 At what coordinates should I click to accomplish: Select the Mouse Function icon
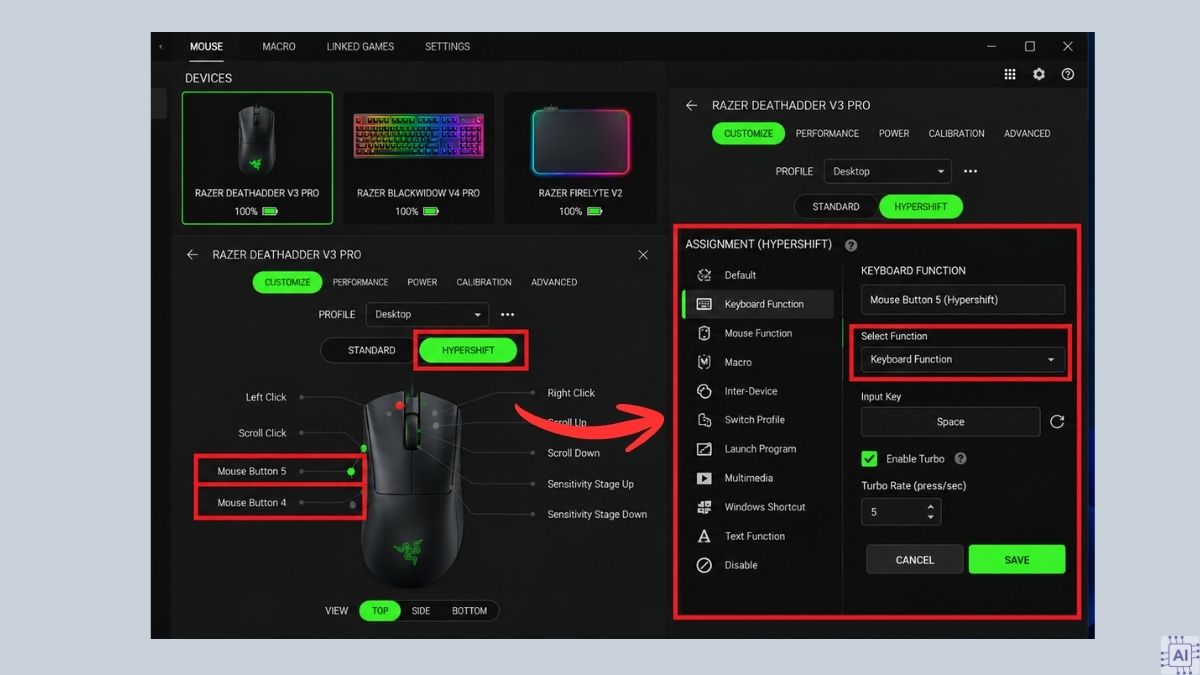[704, 333]
